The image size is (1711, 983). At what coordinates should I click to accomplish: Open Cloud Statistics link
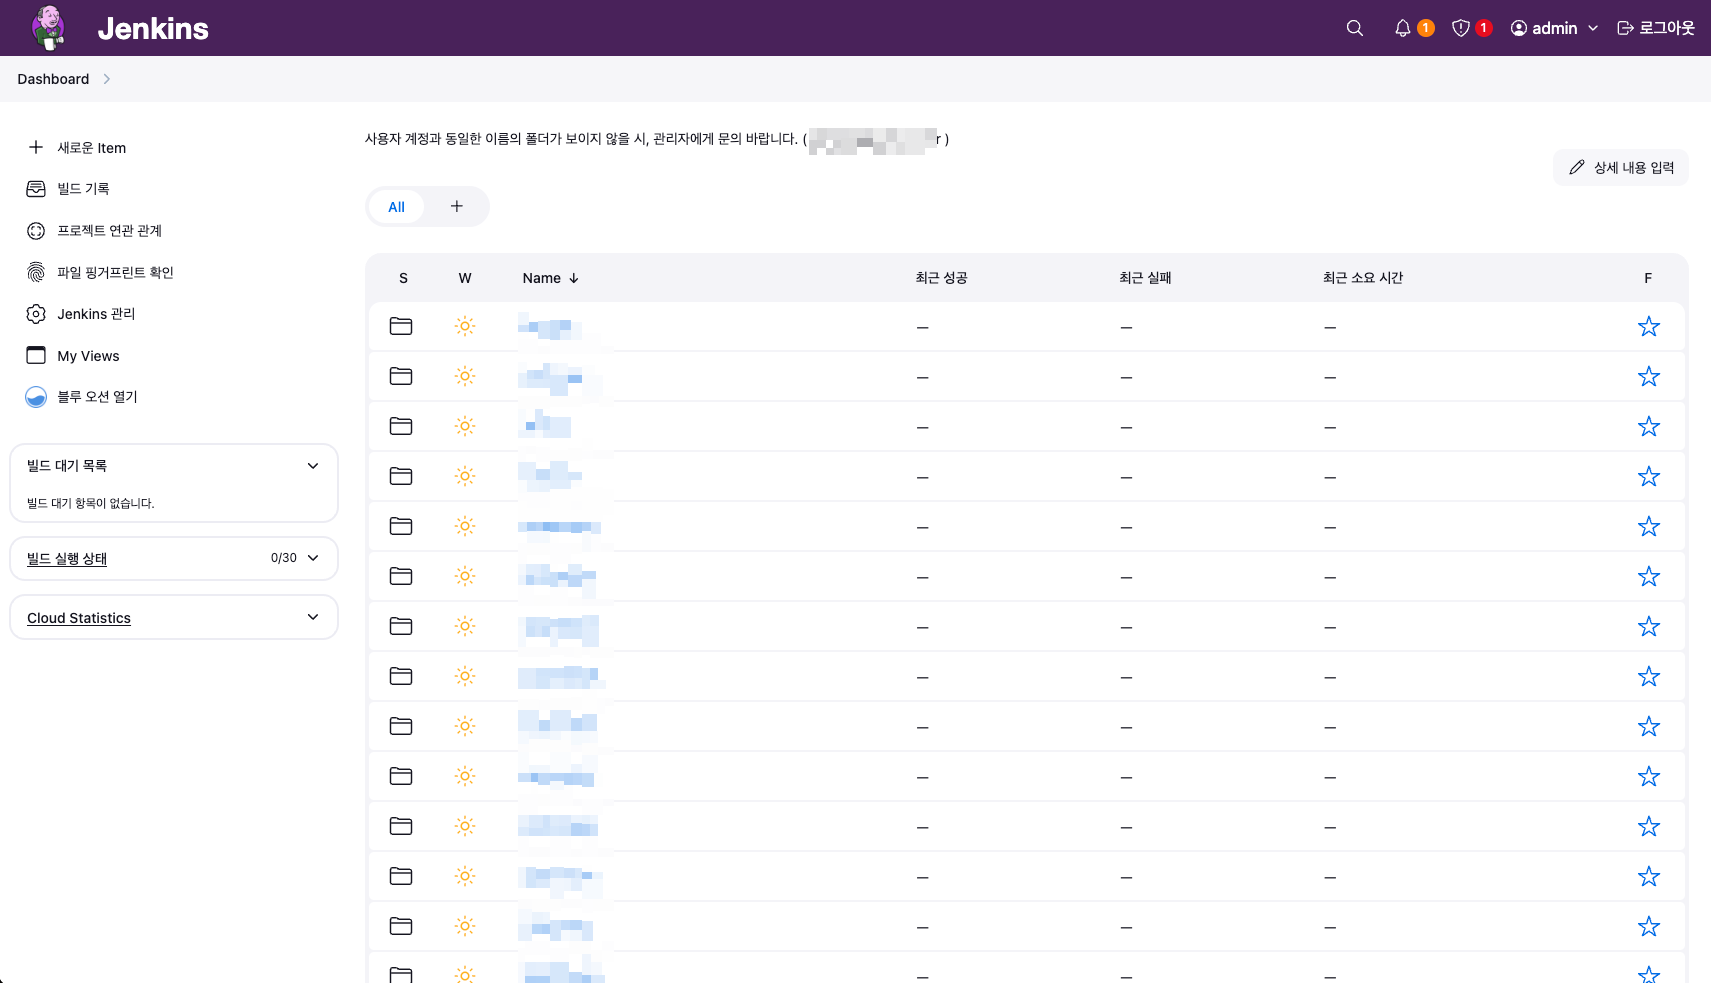pyautogui.click(x=79, y=618)
